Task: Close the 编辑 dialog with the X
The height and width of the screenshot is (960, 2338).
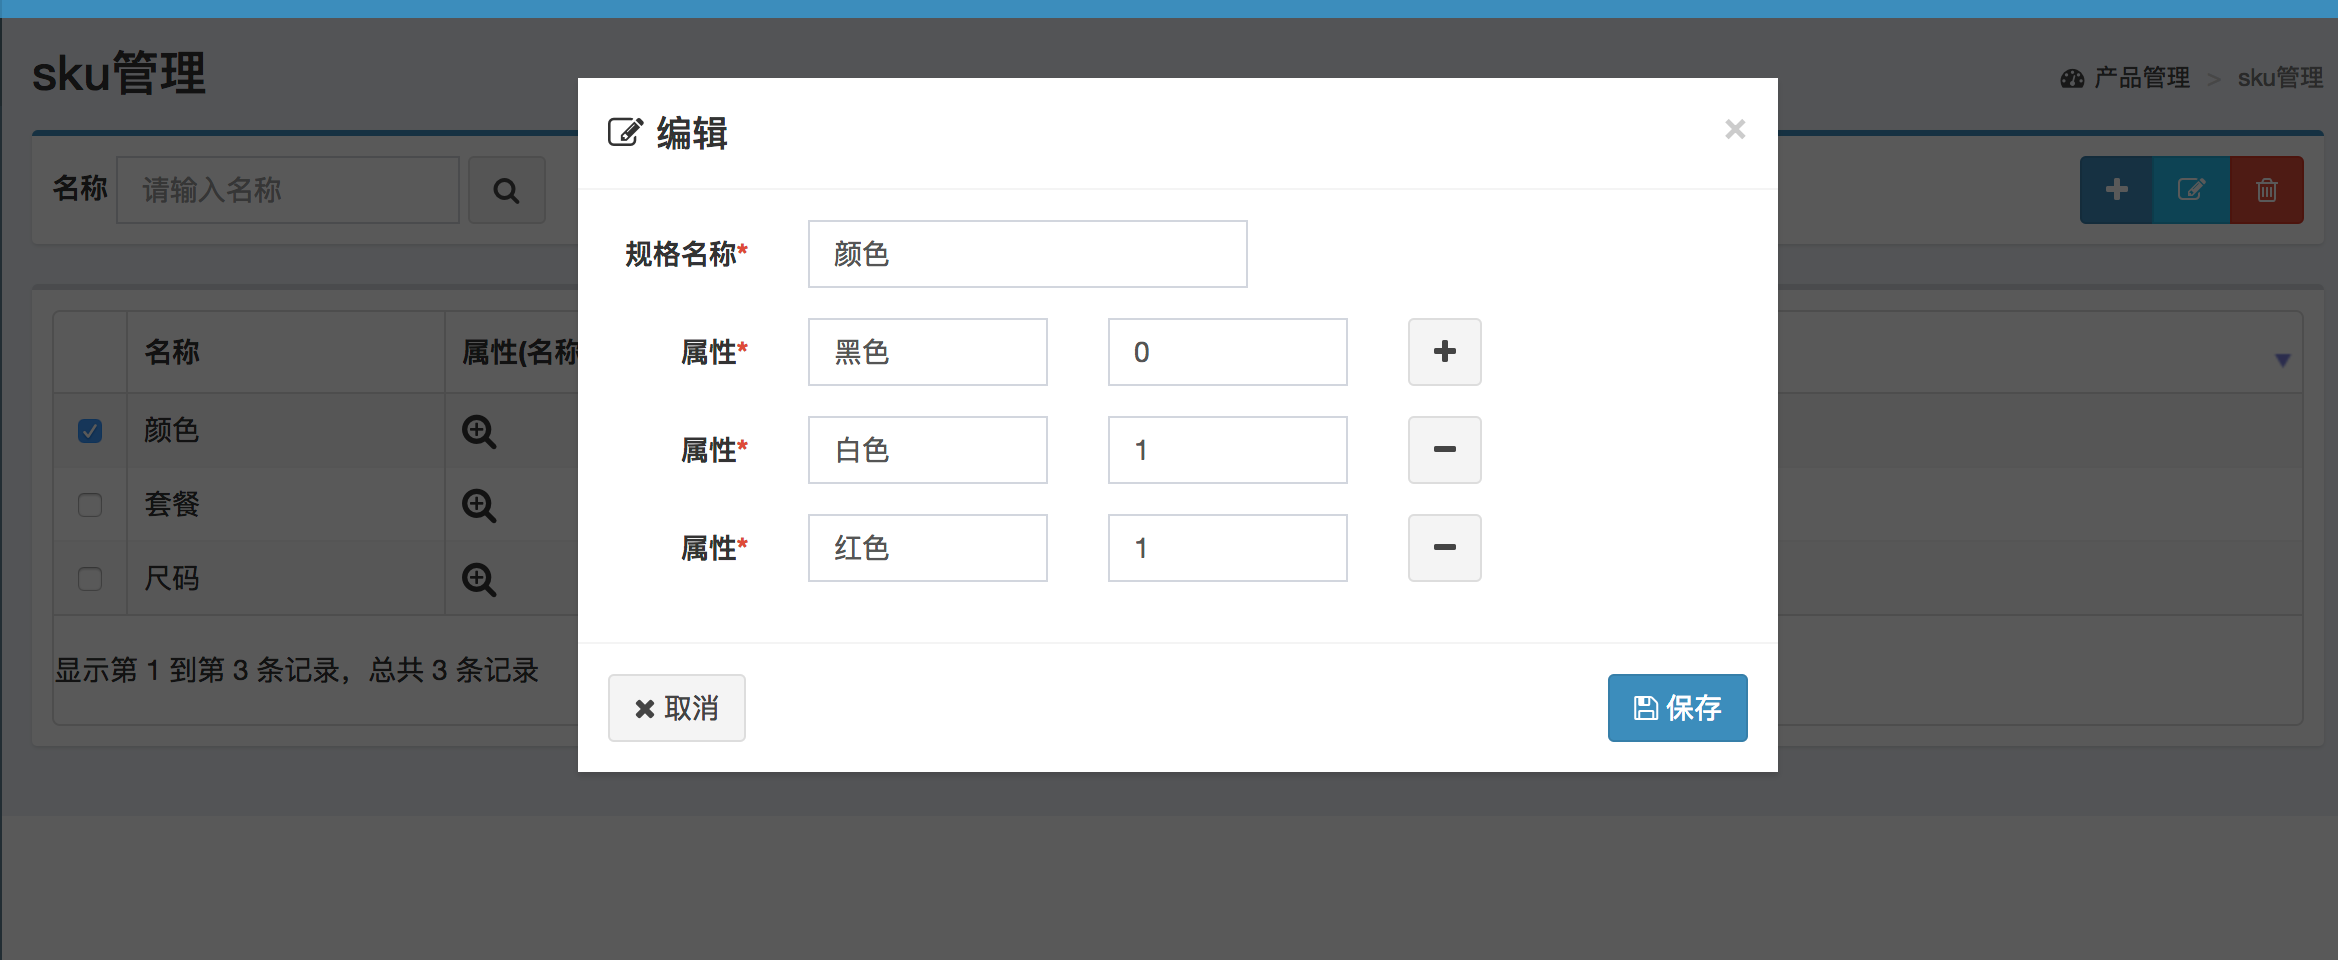Action: click(x=1735, y=129)
